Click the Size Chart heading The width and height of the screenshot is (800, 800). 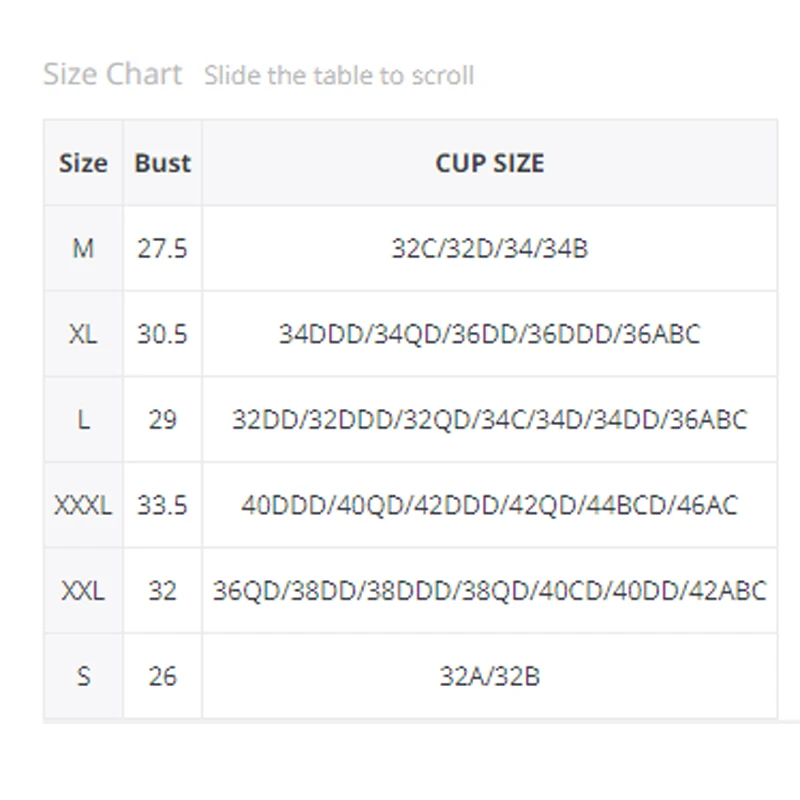coord(112,74)
